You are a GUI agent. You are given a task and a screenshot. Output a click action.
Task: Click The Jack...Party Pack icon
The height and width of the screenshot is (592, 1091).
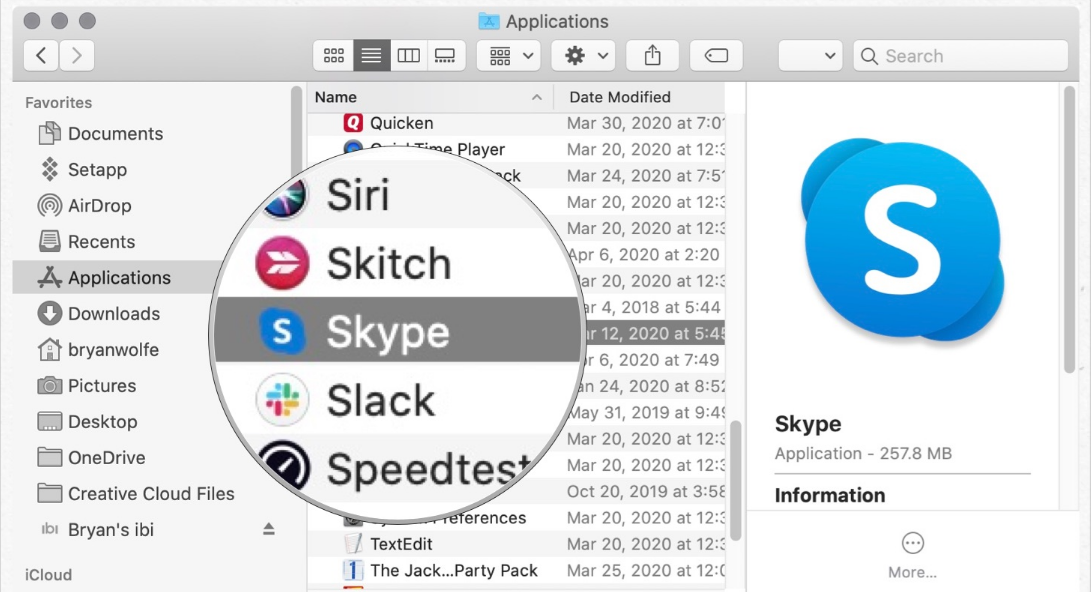353,570
